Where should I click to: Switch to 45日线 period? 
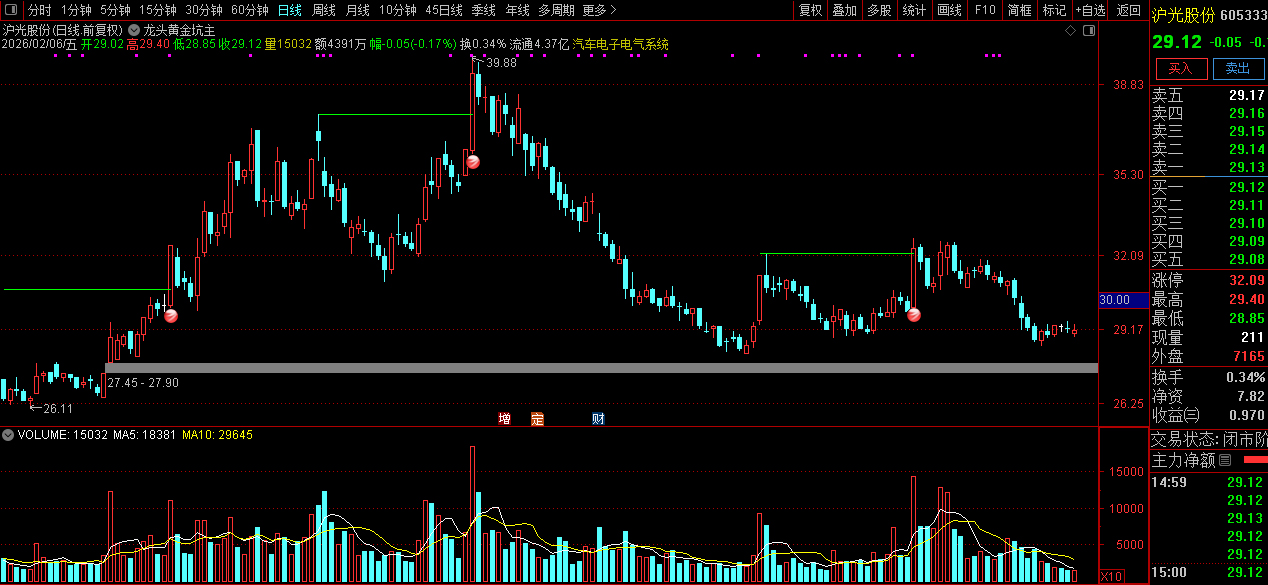tap(443, 10)
